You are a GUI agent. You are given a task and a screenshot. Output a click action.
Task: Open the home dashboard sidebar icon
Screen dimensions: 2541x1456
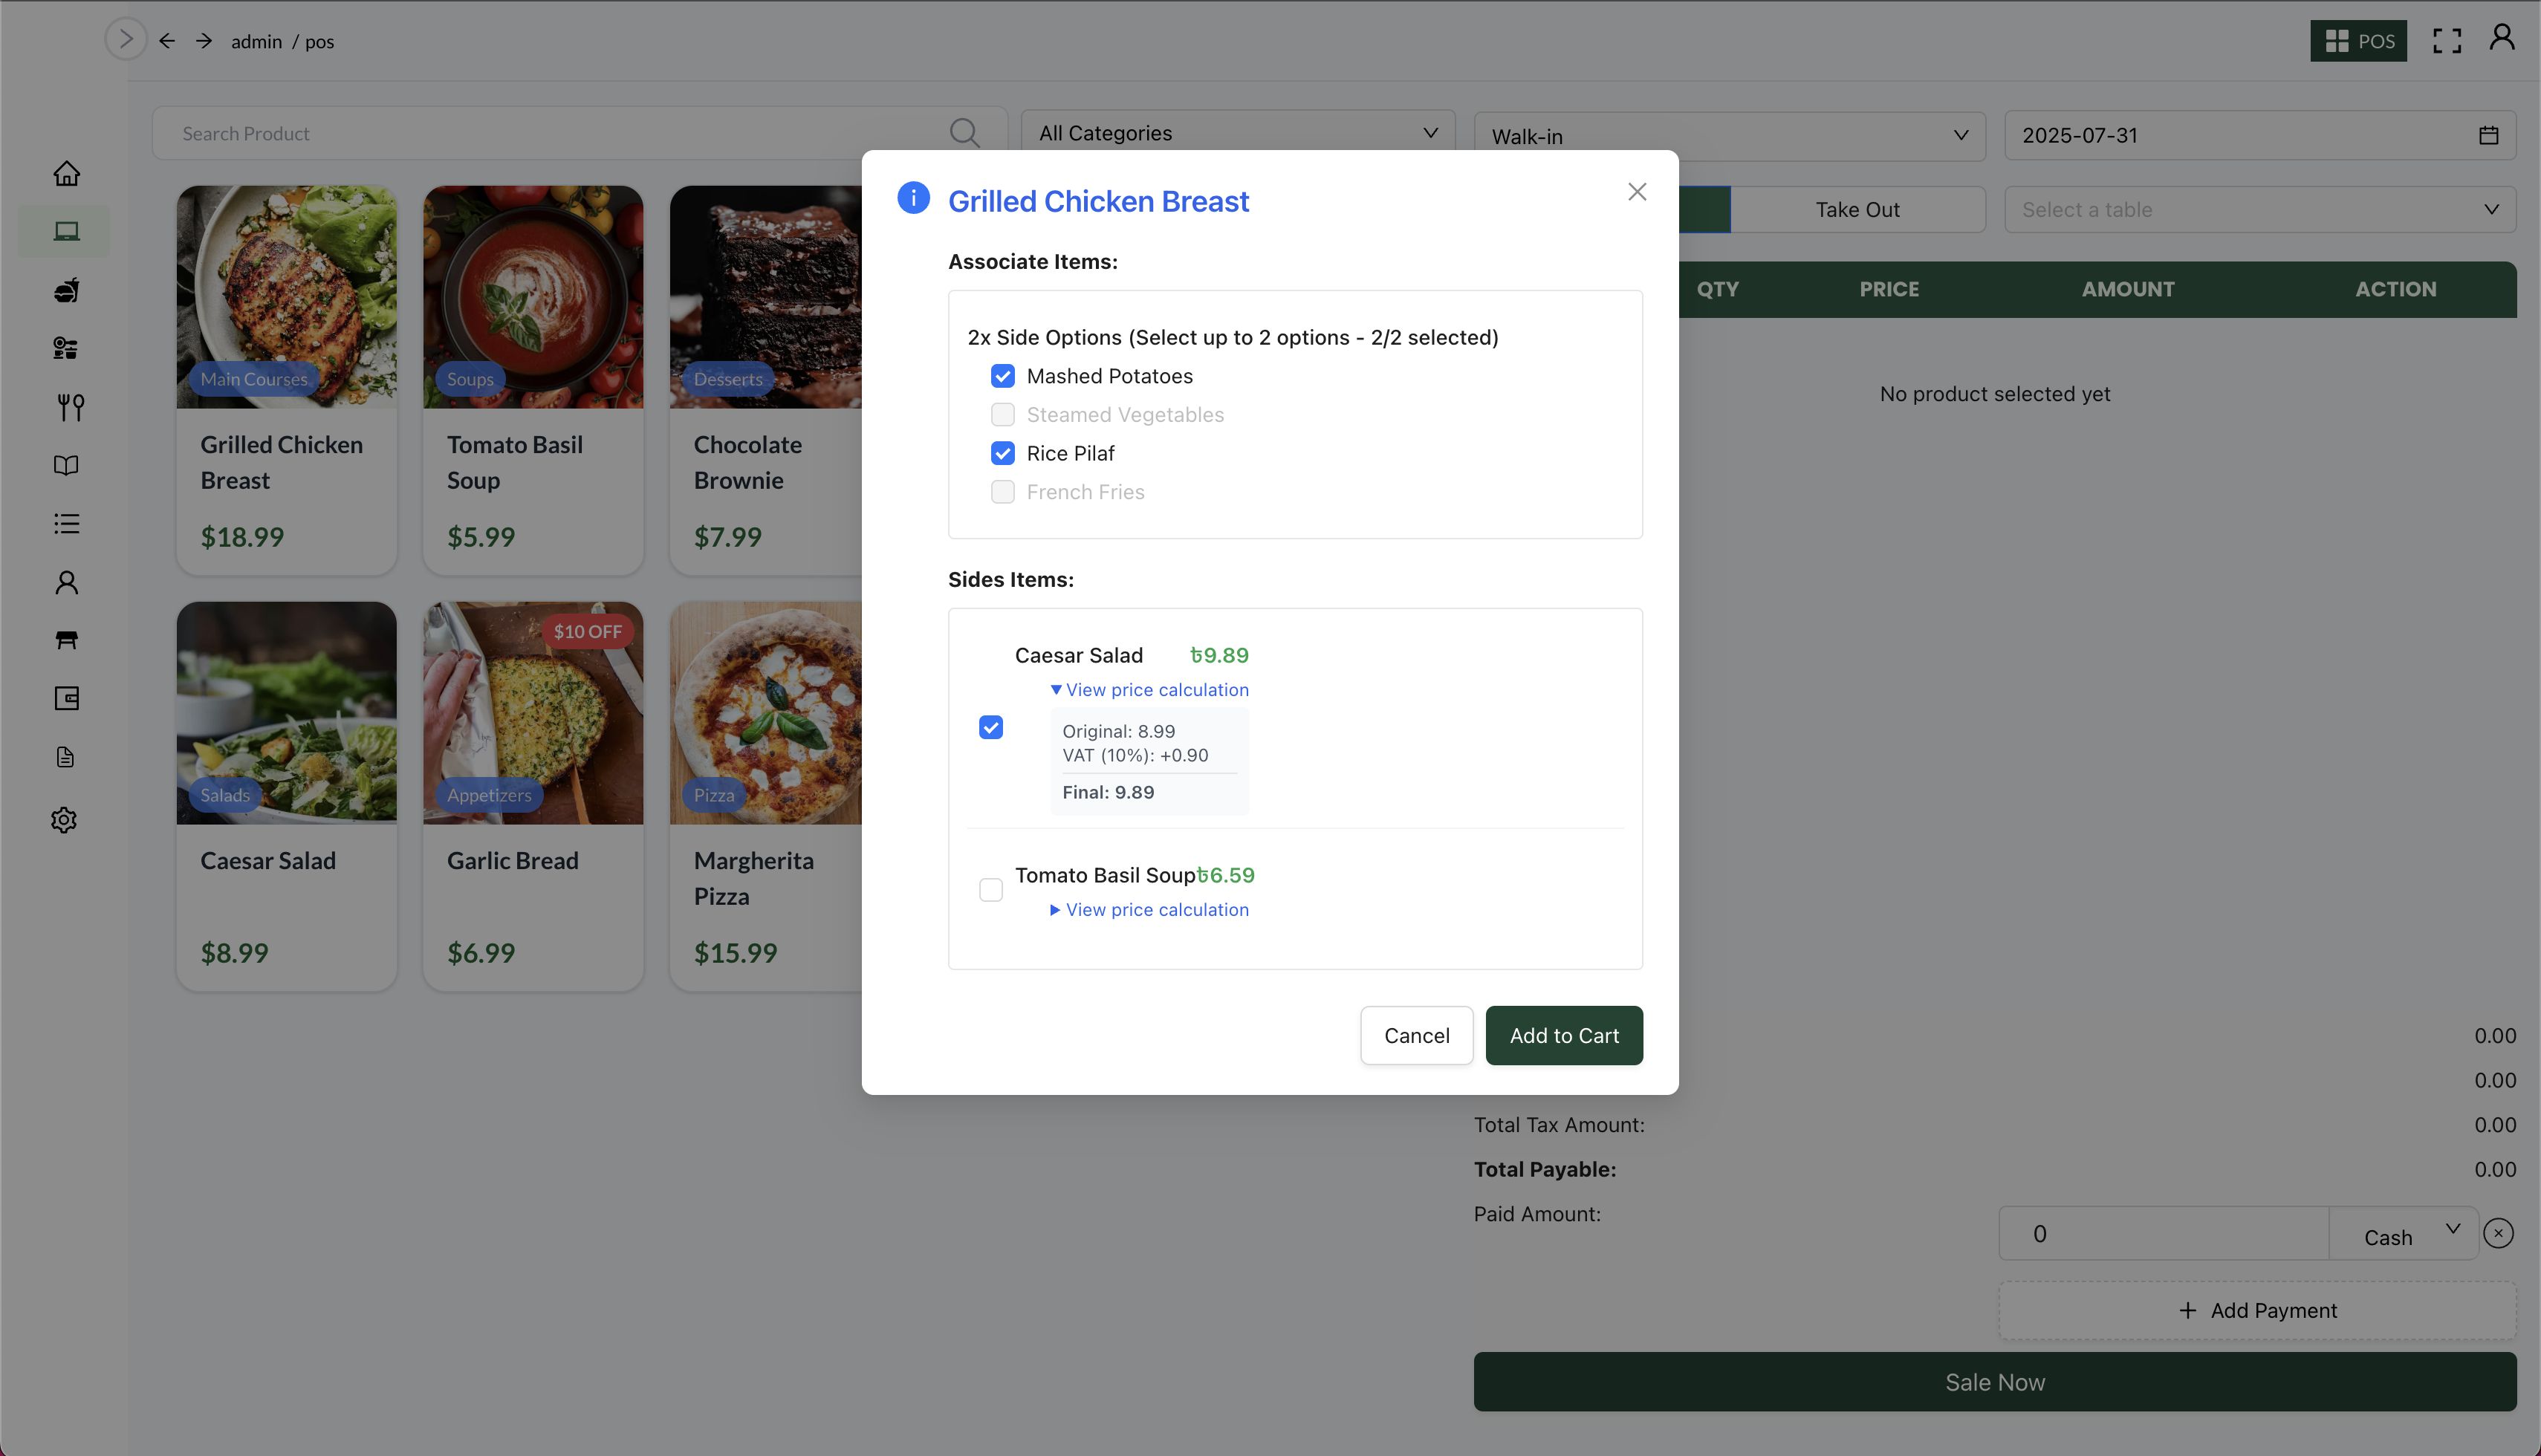tap(66, 174)
